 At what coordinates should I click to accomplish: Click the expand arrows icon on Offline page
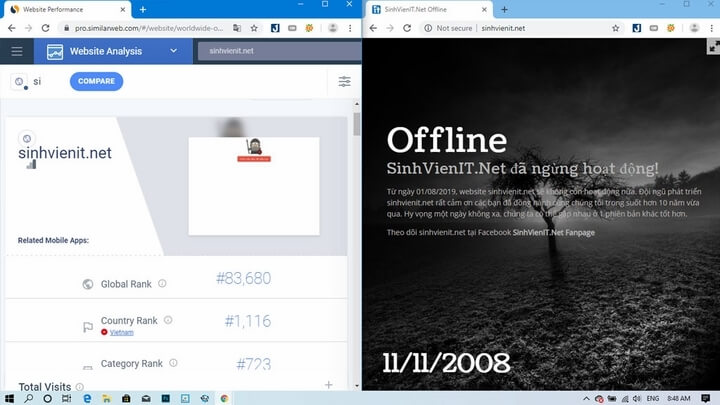[x=713, y=46]
